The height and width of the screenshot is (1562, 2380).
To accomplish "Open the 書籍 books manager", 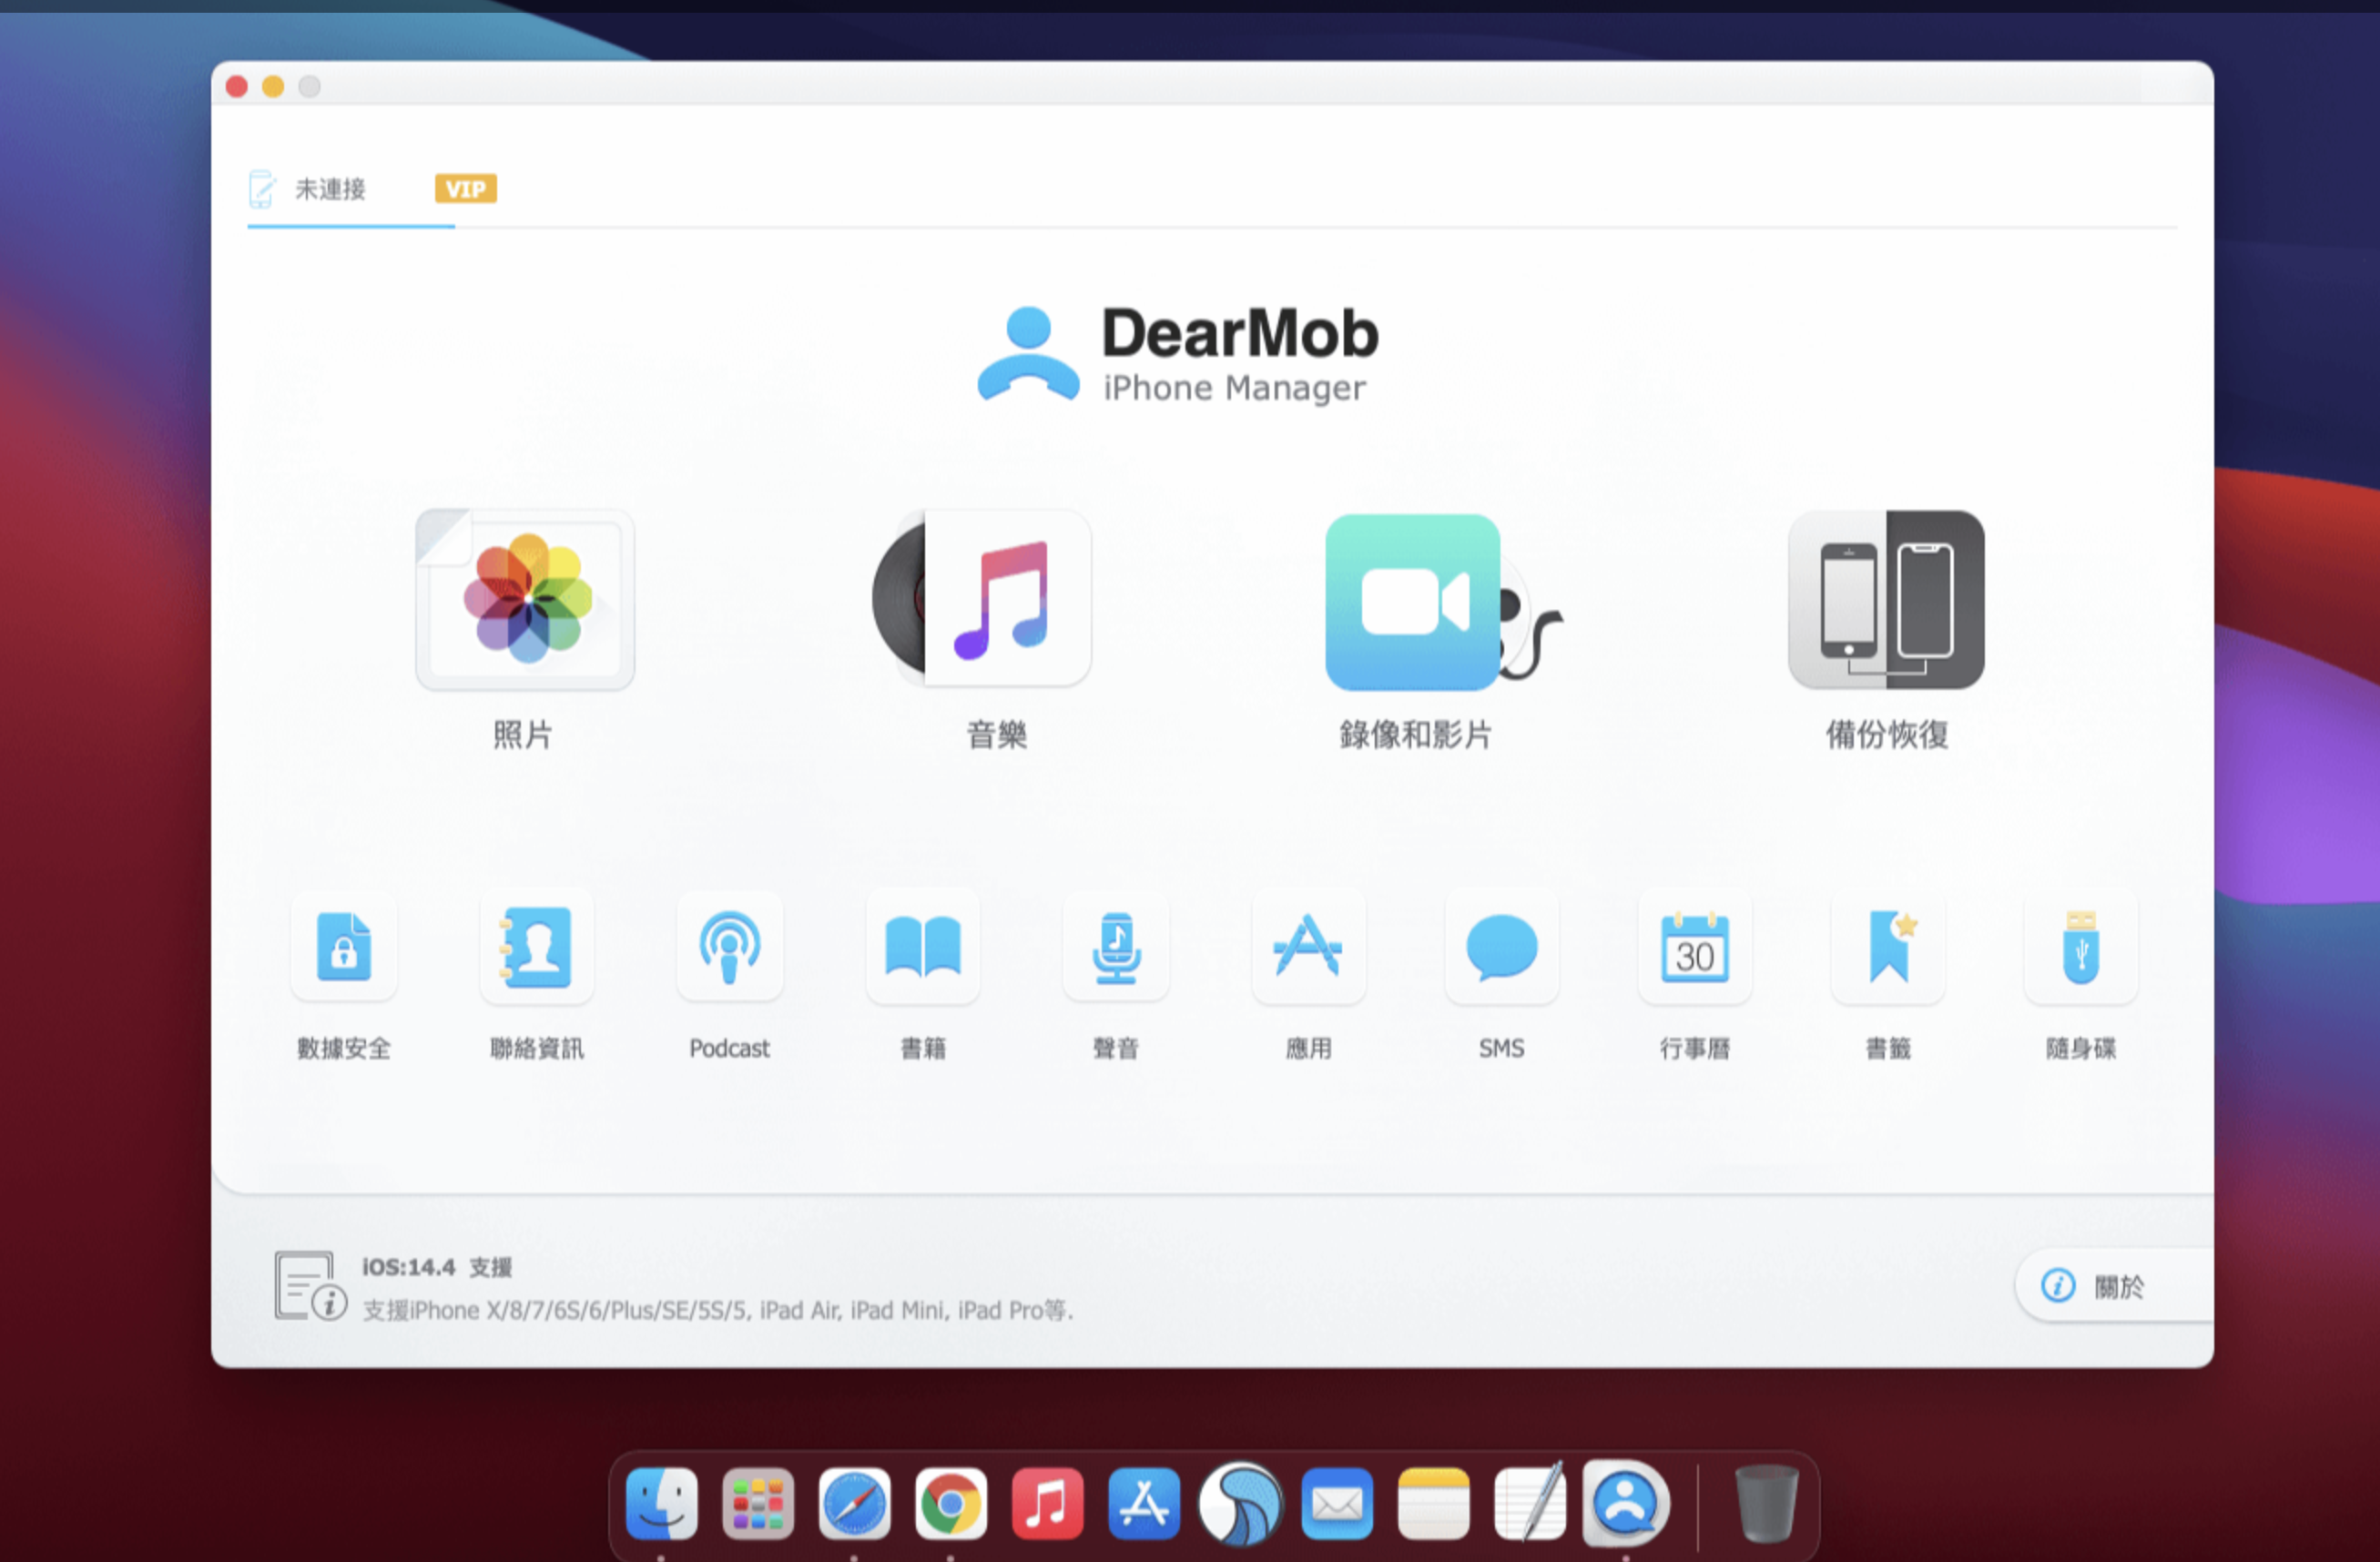I will click(923, 946).
